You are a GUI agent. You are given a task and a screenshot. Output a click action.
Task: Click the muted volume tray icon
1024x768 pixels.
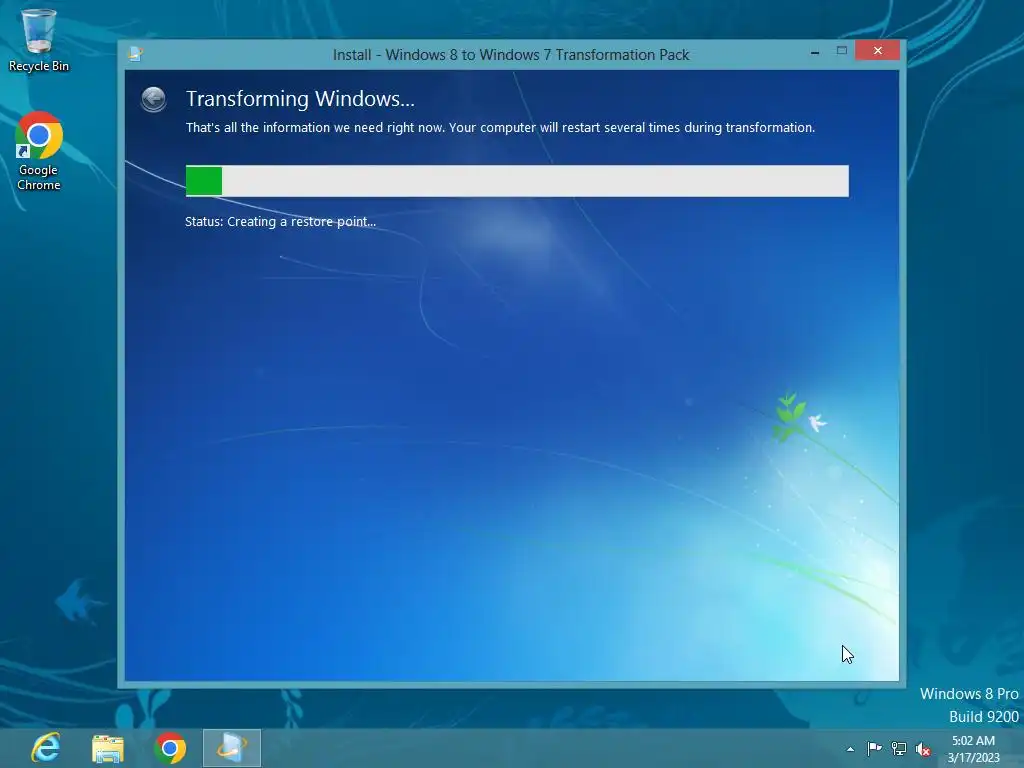923,749
